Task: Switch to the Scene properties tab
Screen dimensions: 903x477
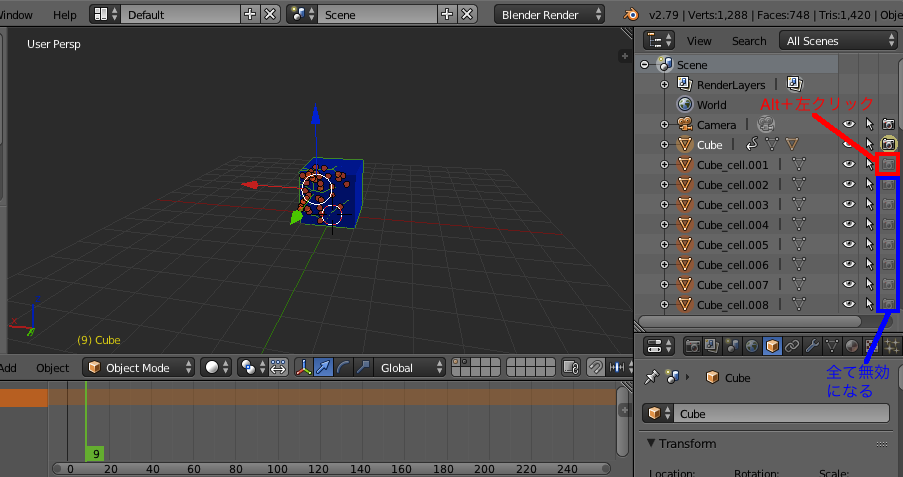Action: tap(732, 346)
